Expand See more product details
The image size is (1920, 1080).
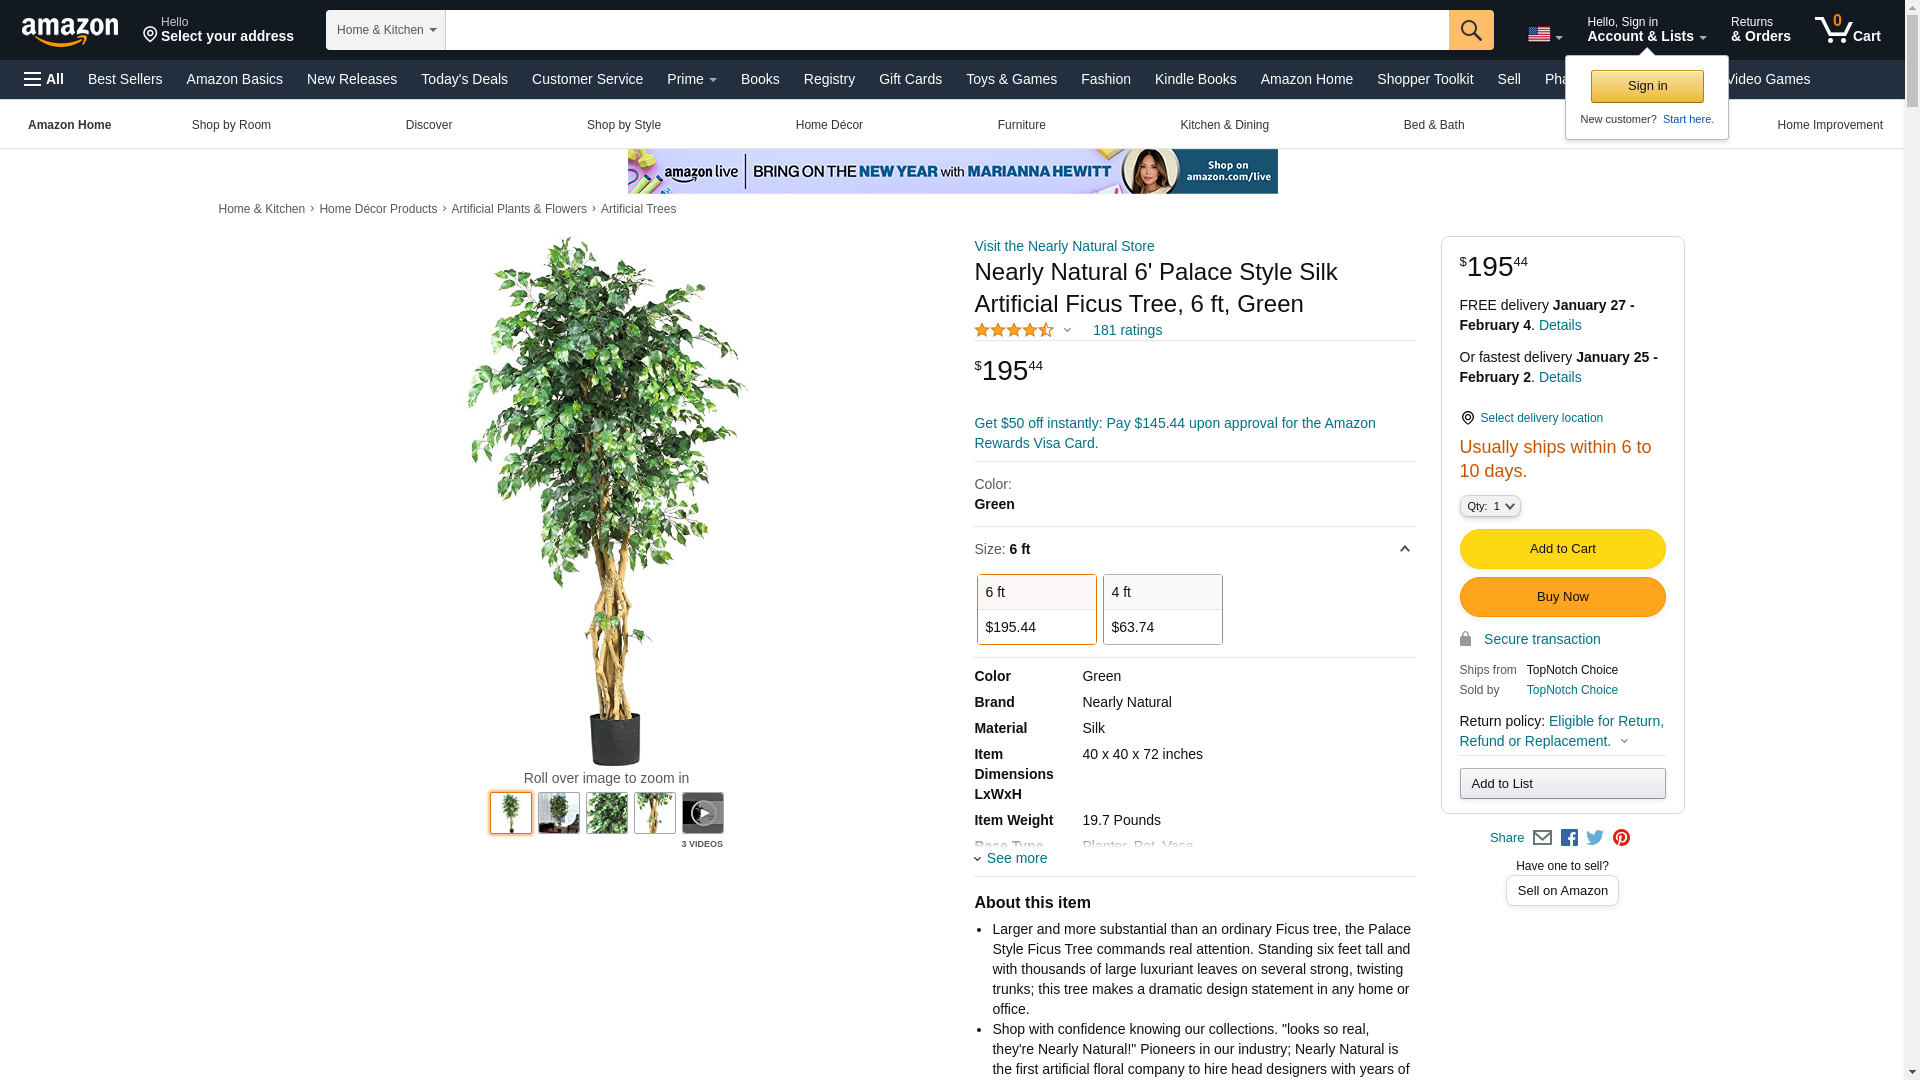1011,858
